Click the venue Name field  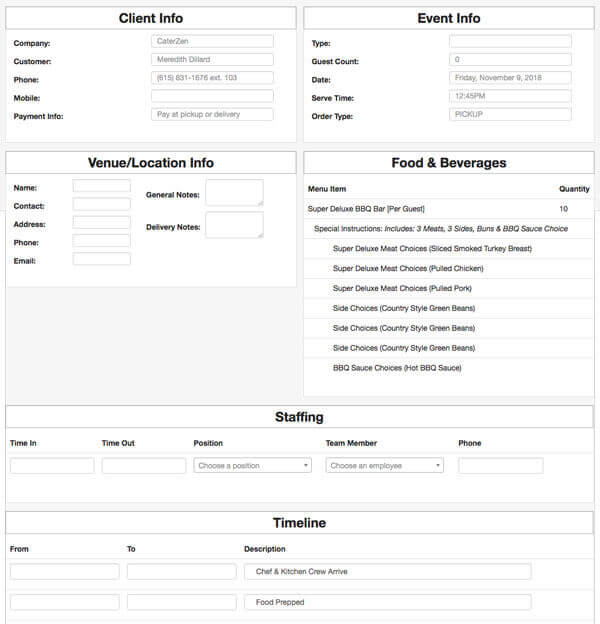click(x=101, y=186)
